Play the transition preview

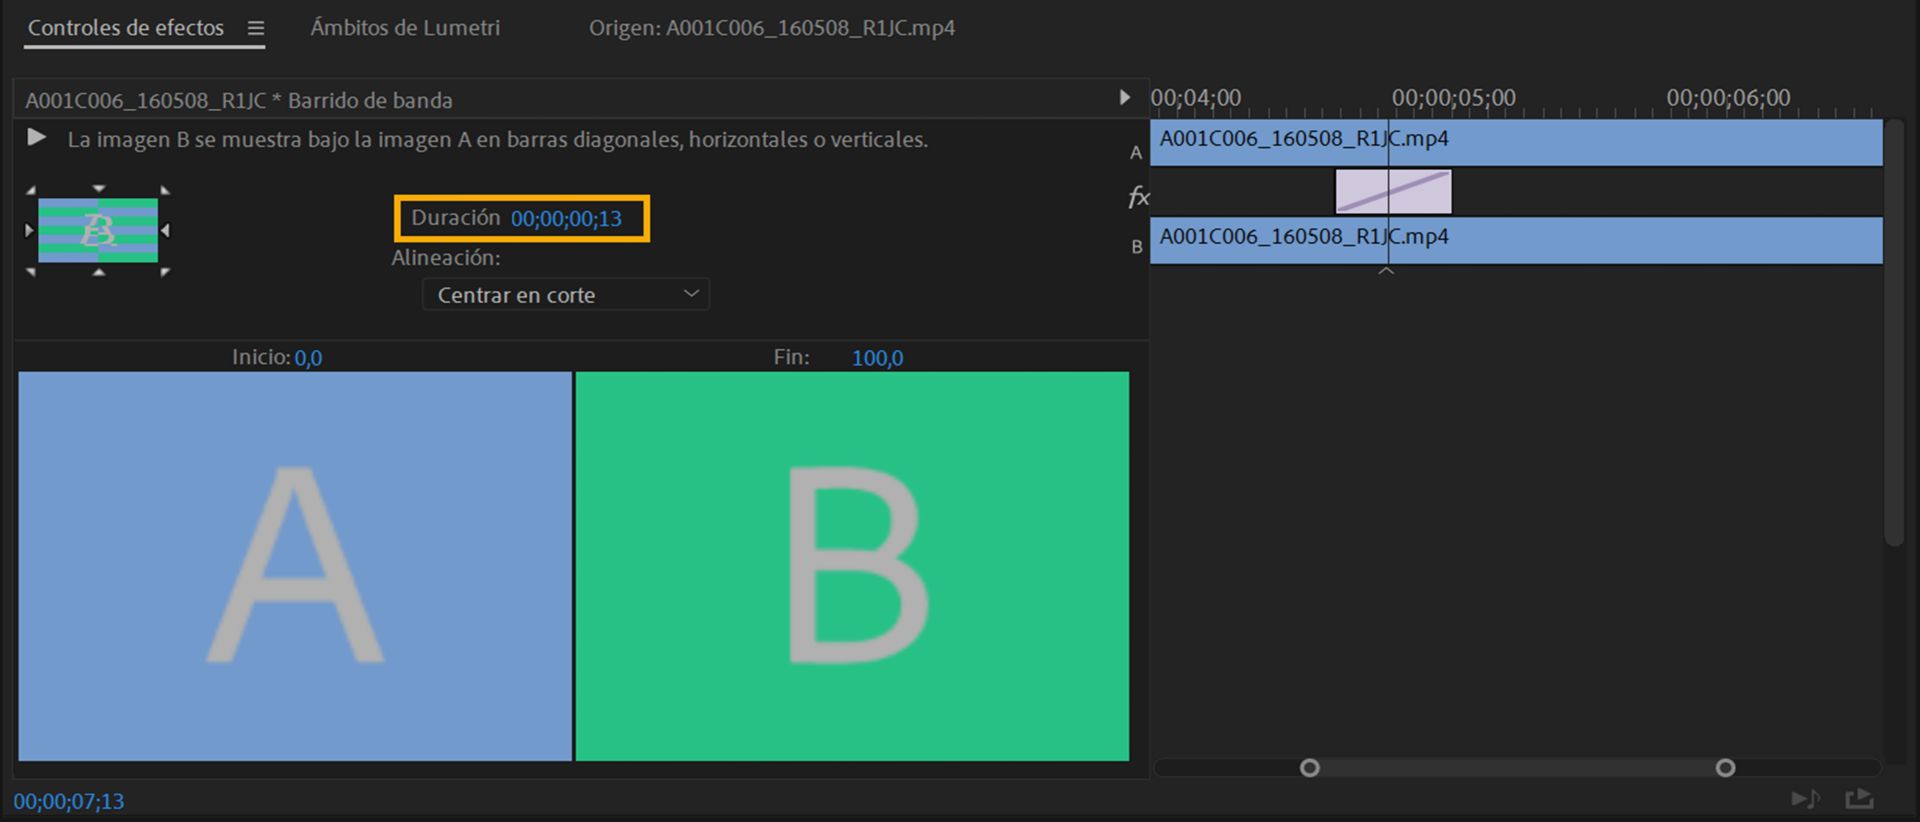37,138
